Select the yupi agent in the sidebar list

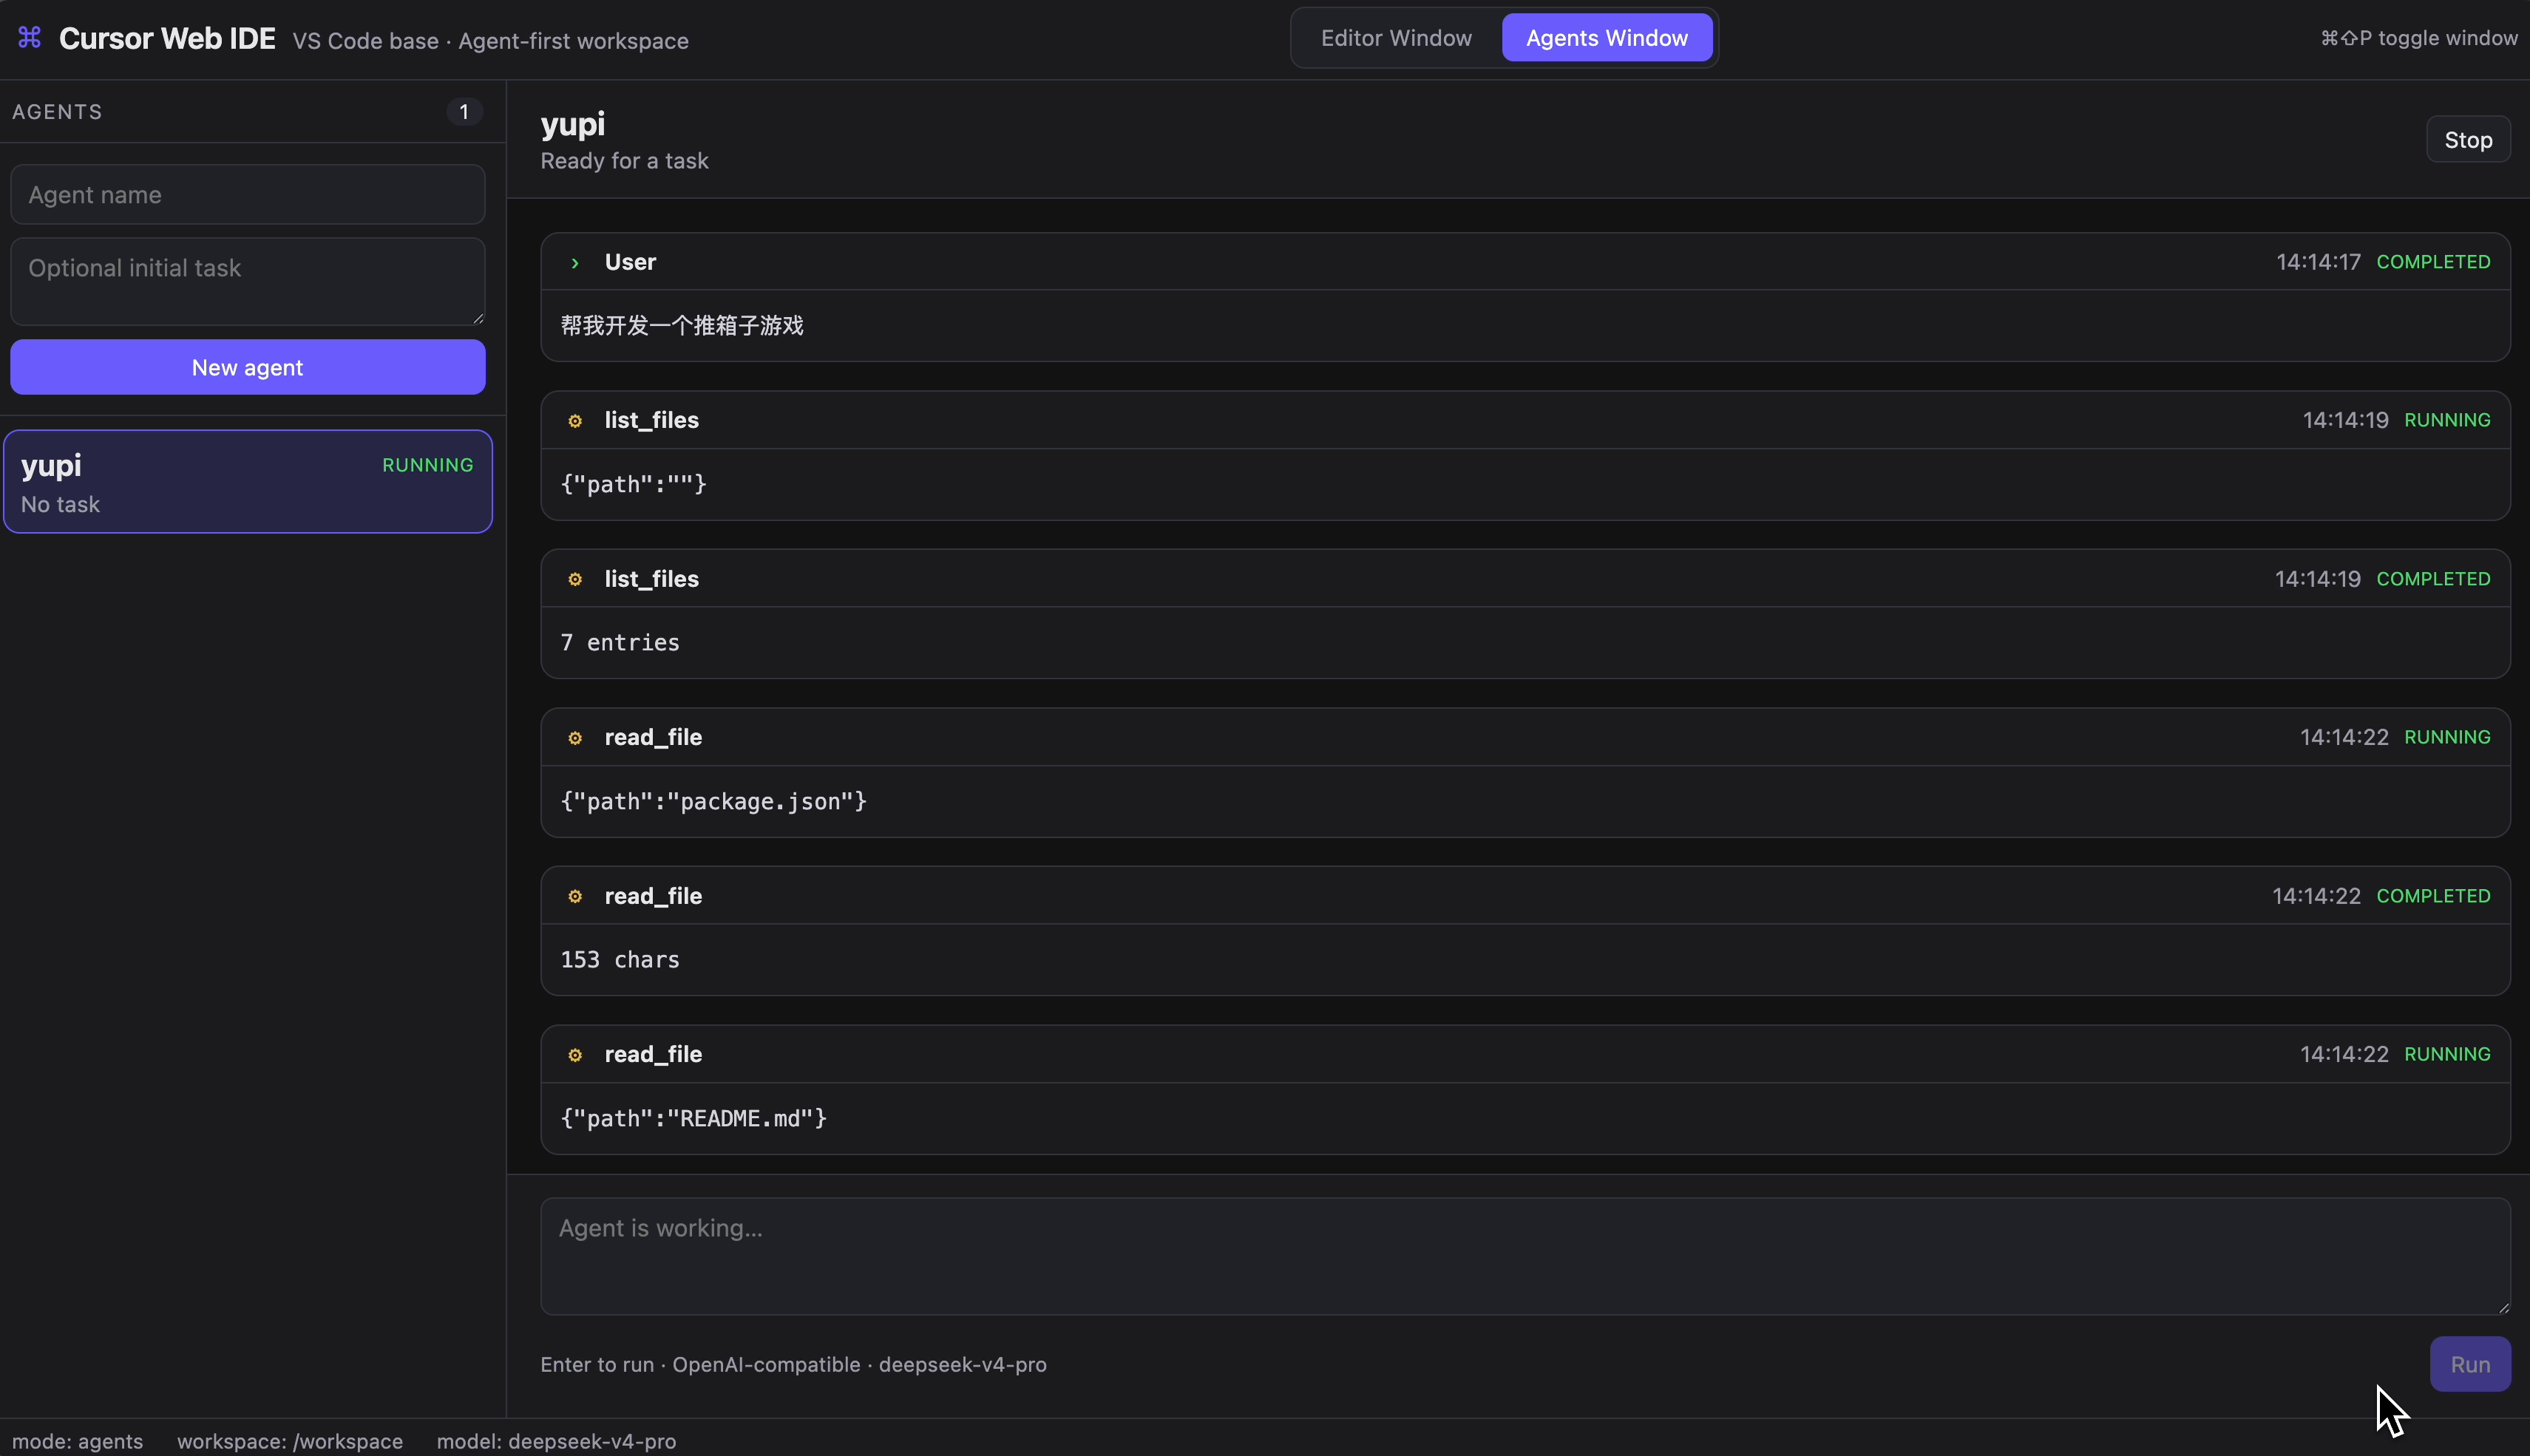coord(248,482)
